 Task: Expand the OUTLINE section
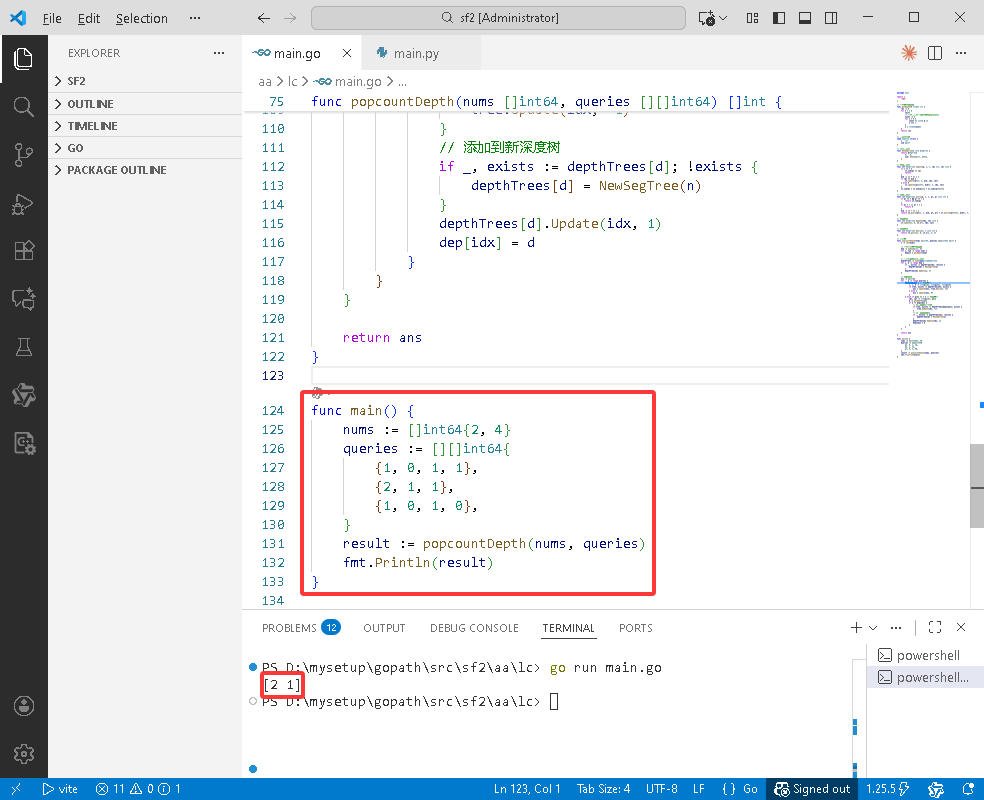[145, 104]
